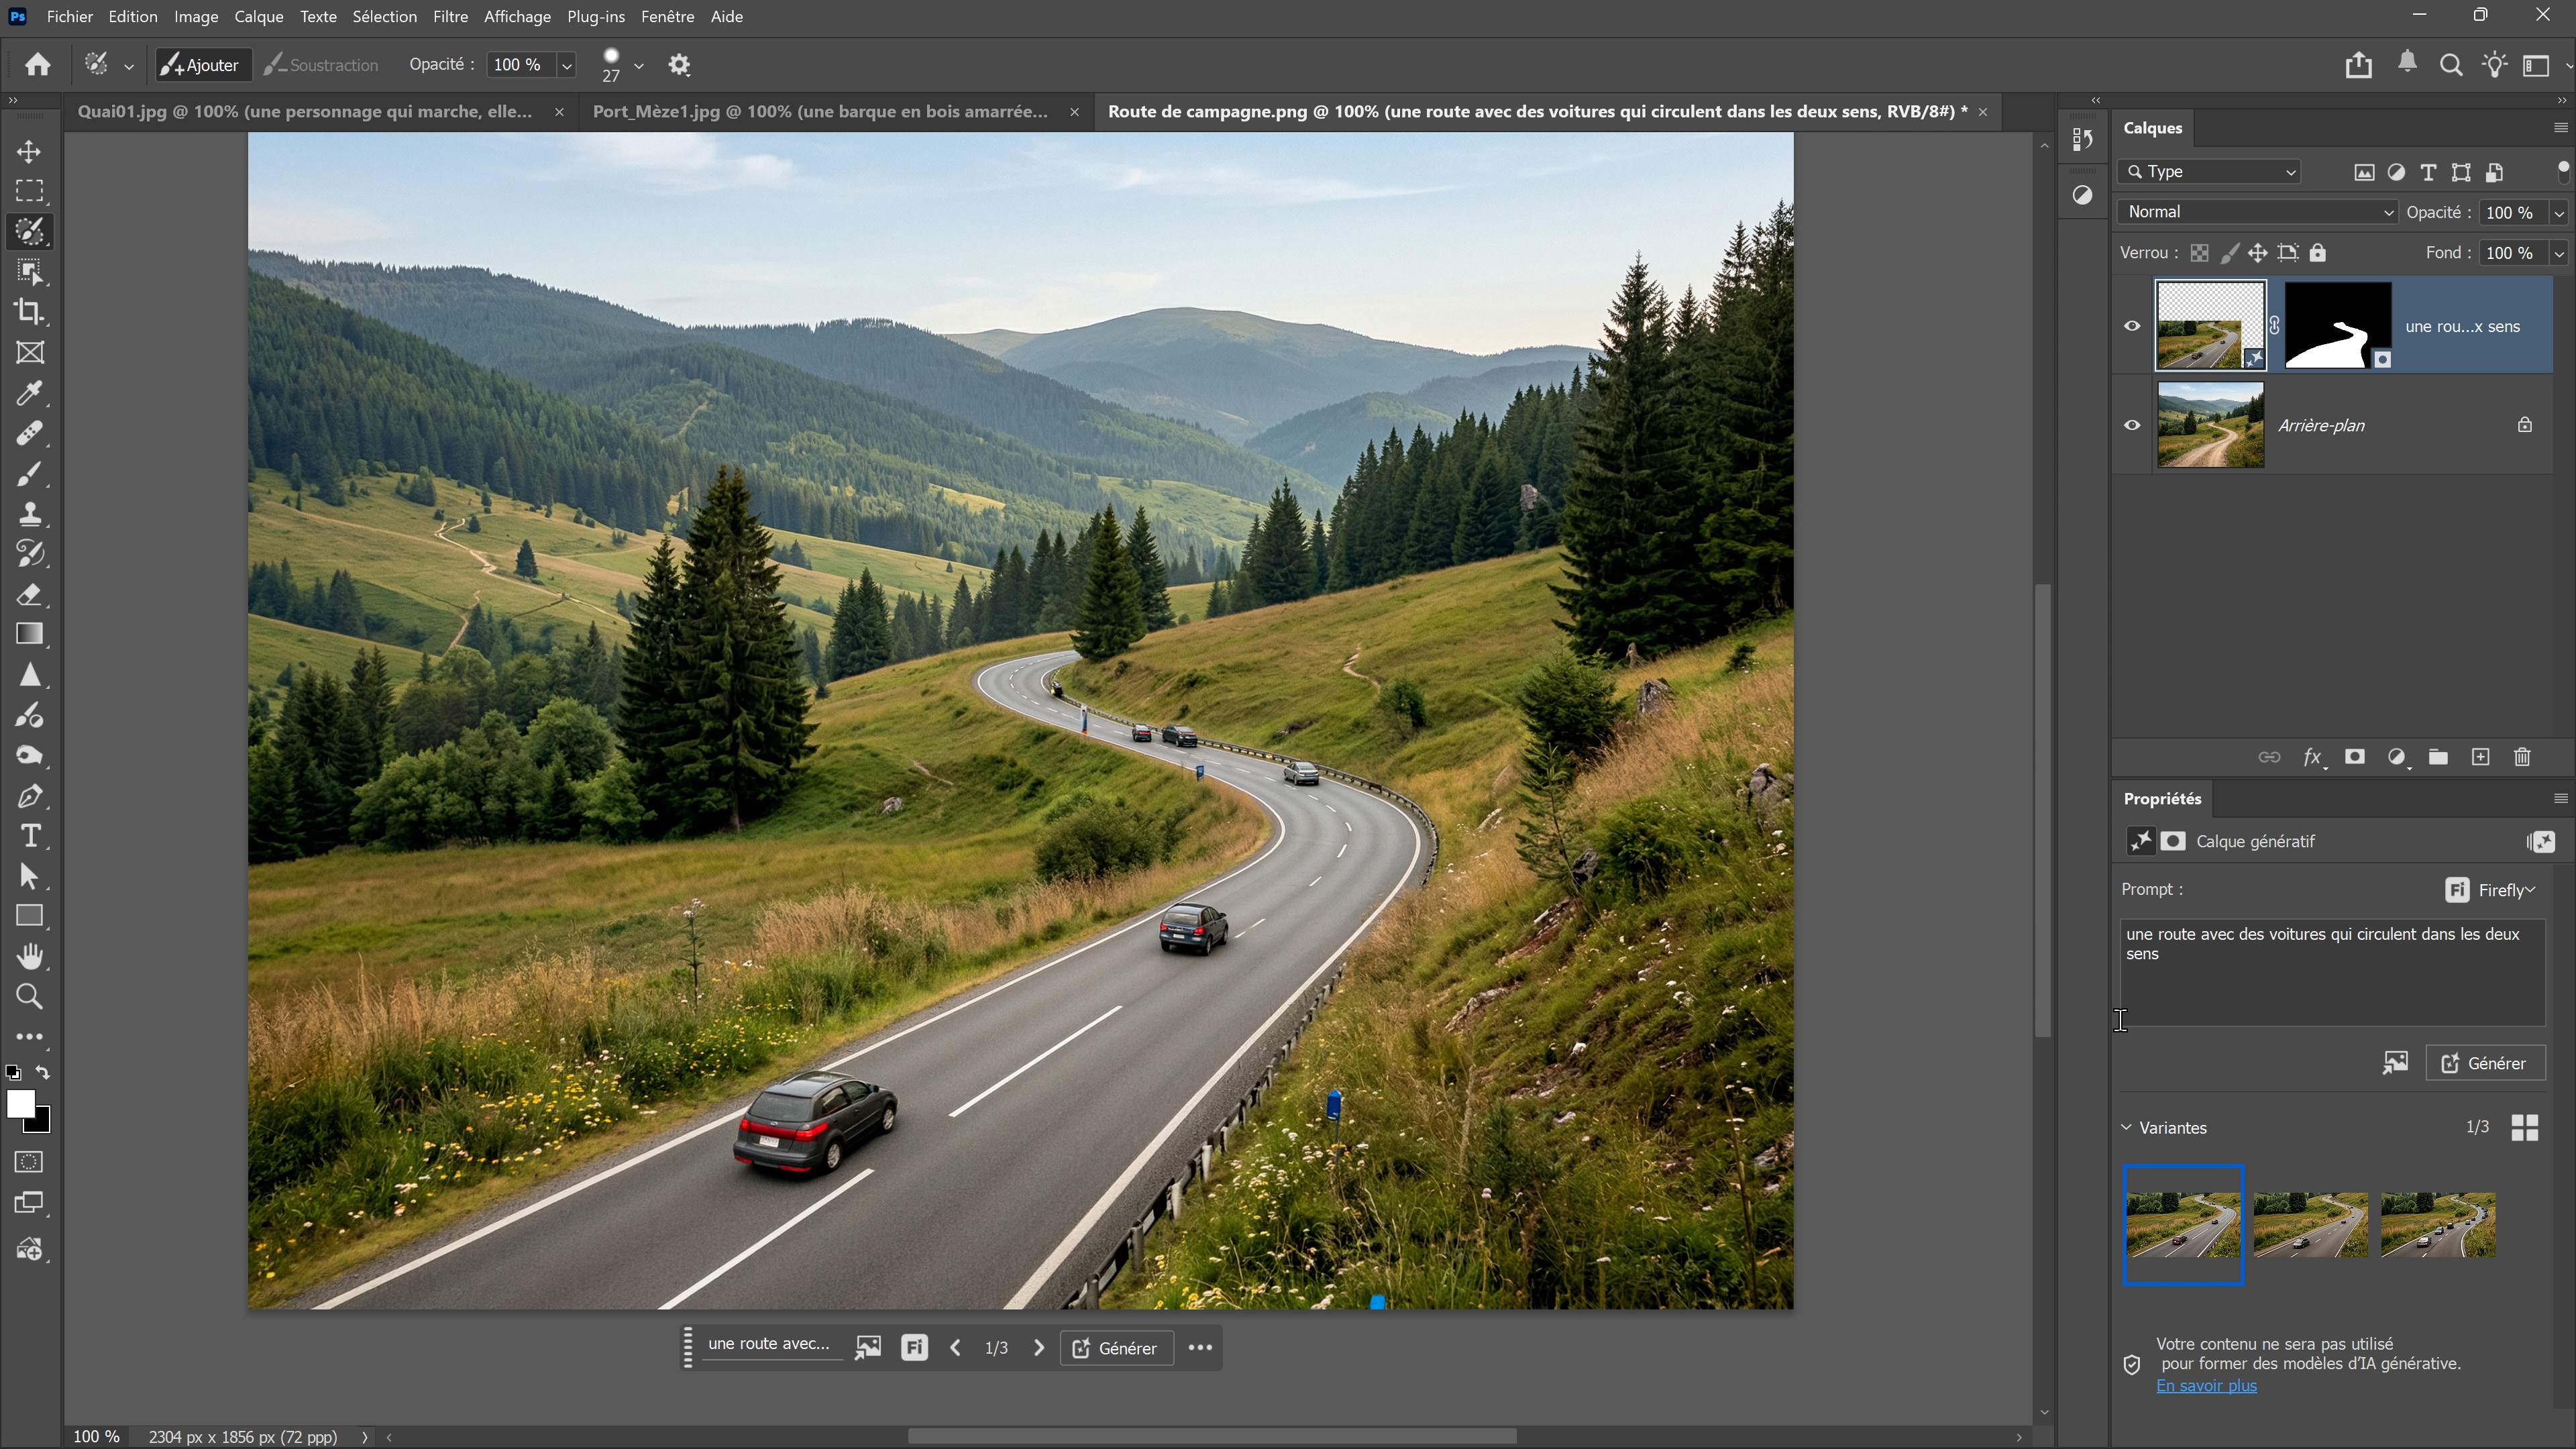Hide the Arrière-plan layer
The height and width of the screenshot is (1449, 2576).
point(2132,425)
